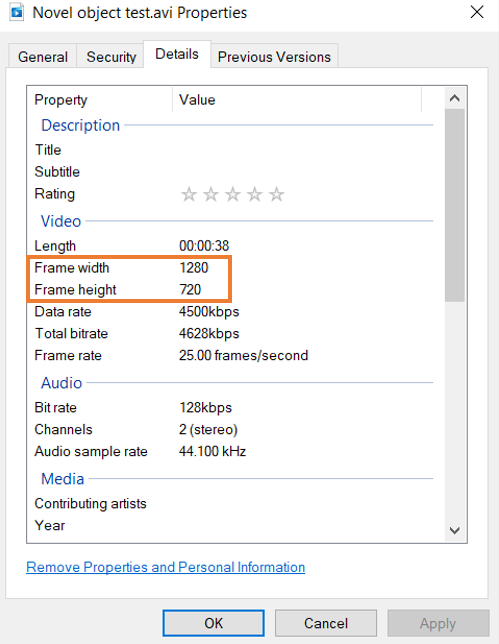This screenshot has width=499, height=644.
Task: Click the Rating property label
Action: (x=55, y=194)
